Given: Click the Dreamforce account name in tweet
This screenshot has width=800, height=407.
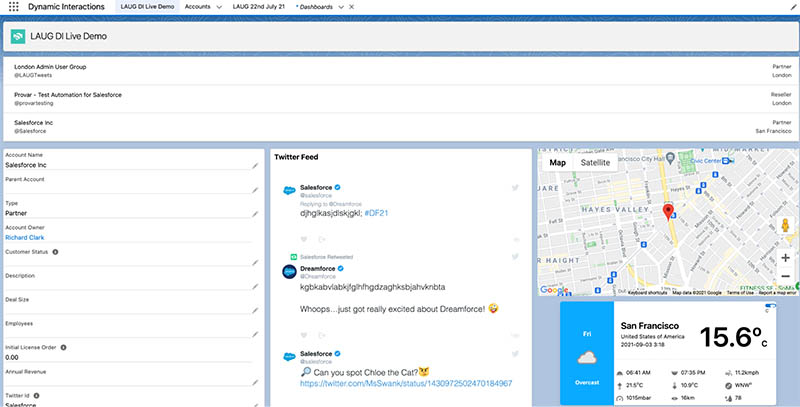Looking at the screenshot, I should (x=318, y=268).
